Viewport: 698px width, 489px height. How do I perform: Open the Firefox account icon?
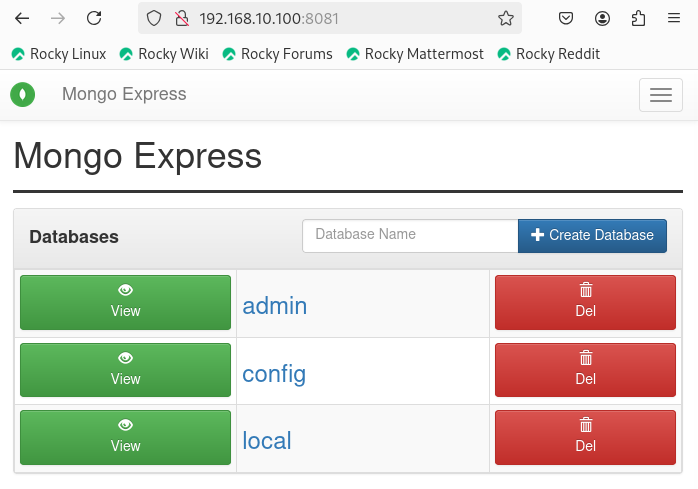[x=602, y=18]
